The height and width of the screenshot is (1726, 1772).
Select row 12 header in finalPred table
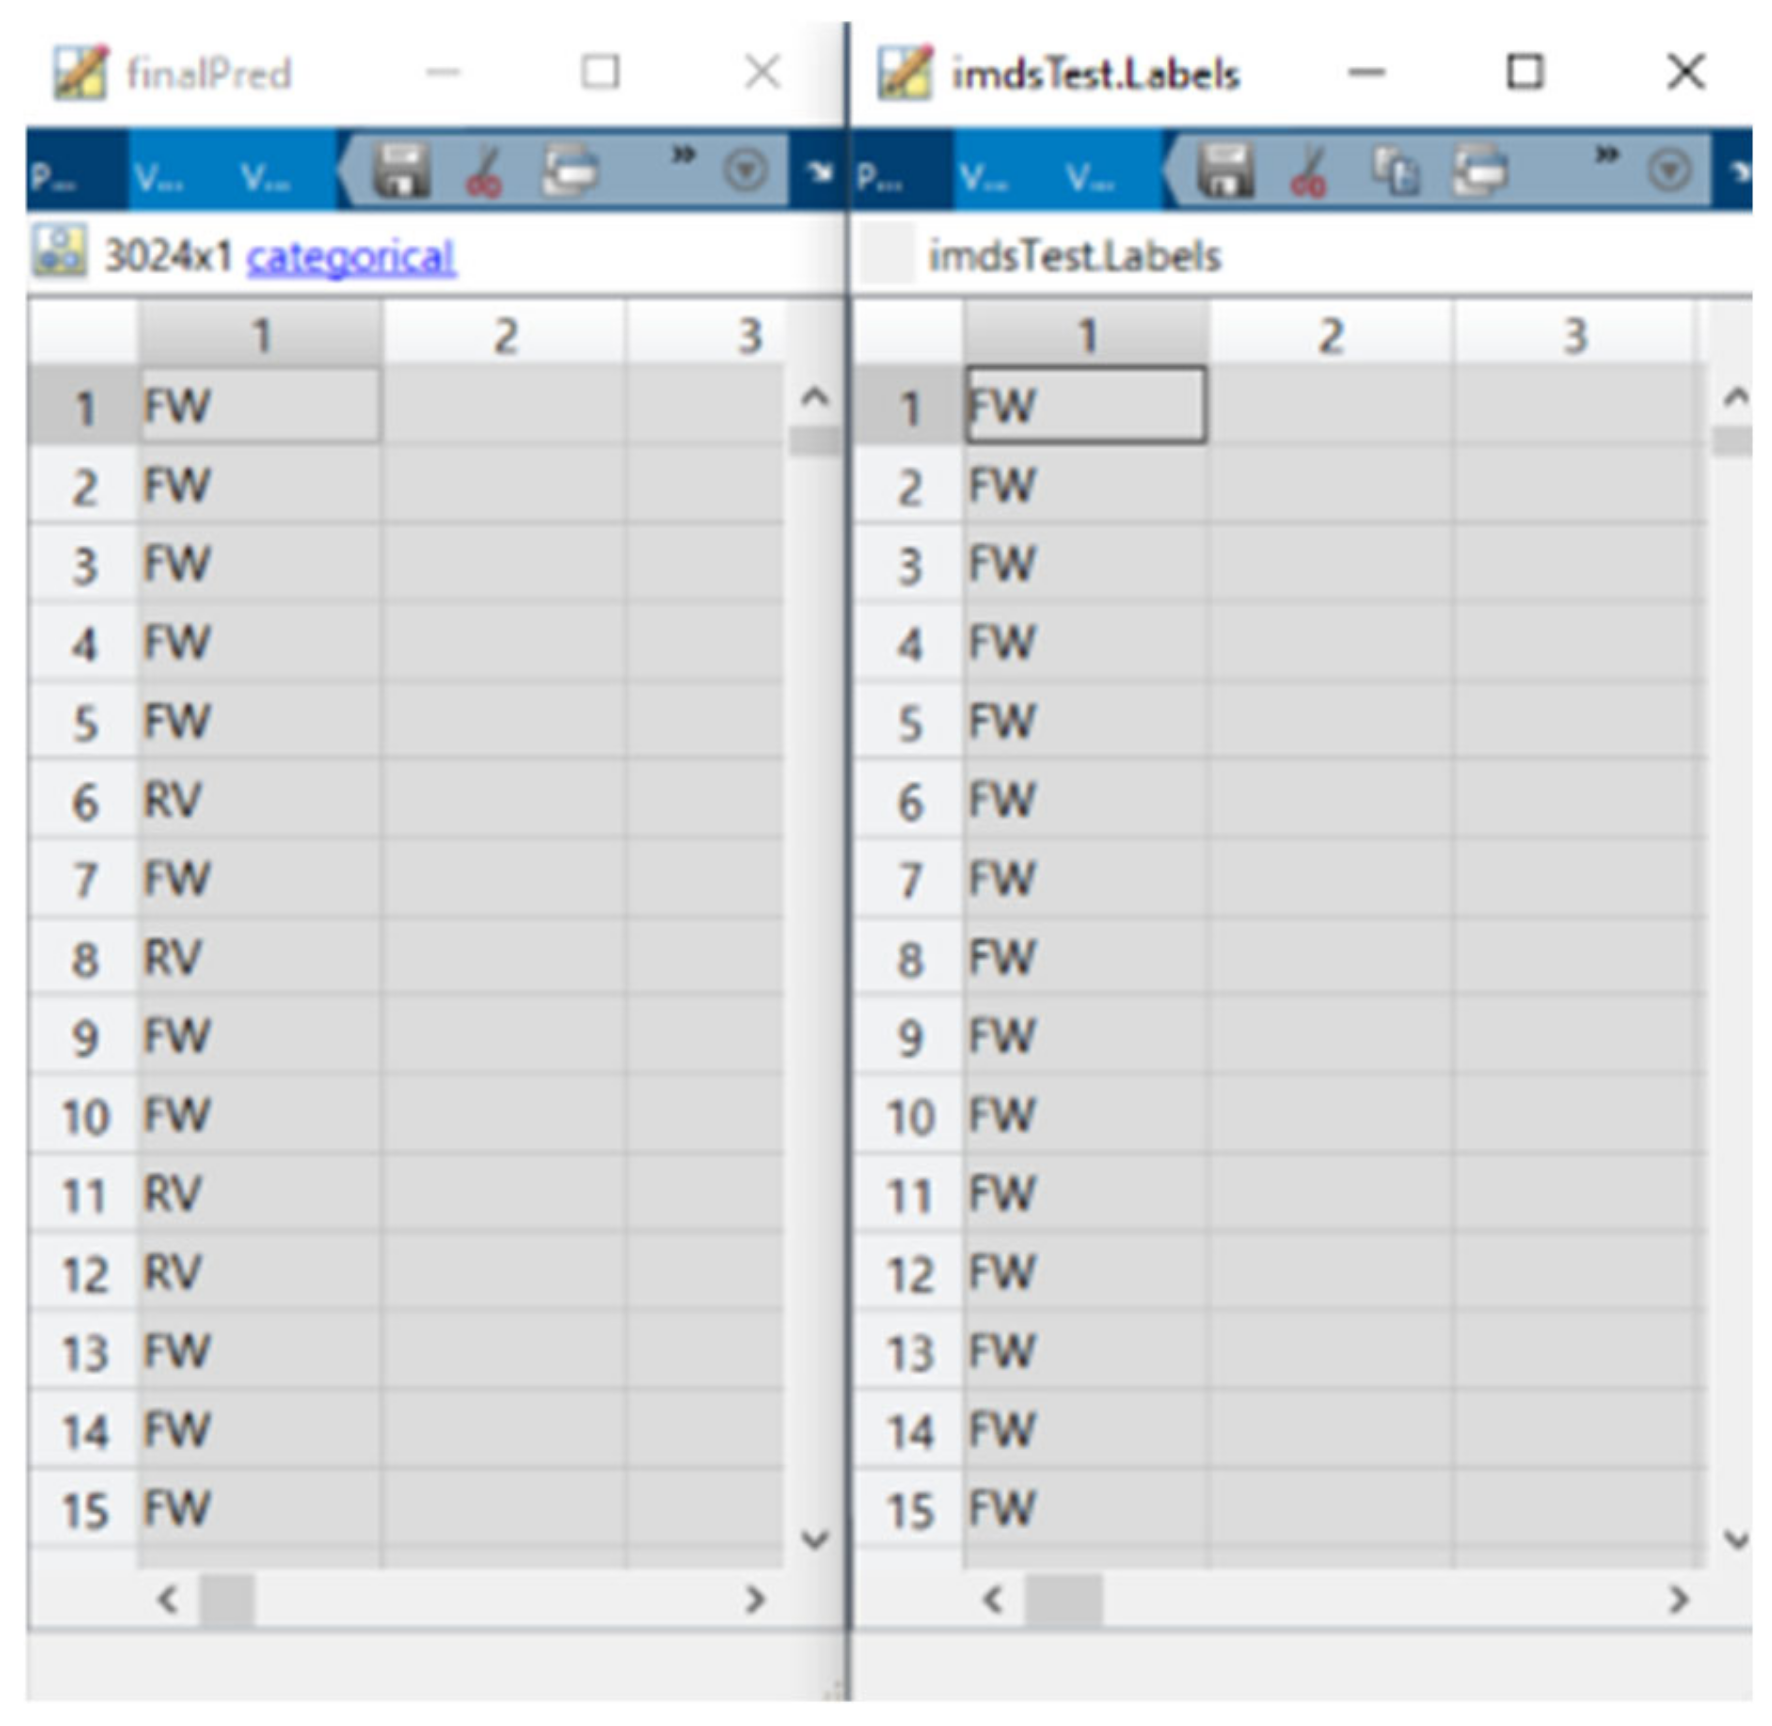(x=84, y=1275)
